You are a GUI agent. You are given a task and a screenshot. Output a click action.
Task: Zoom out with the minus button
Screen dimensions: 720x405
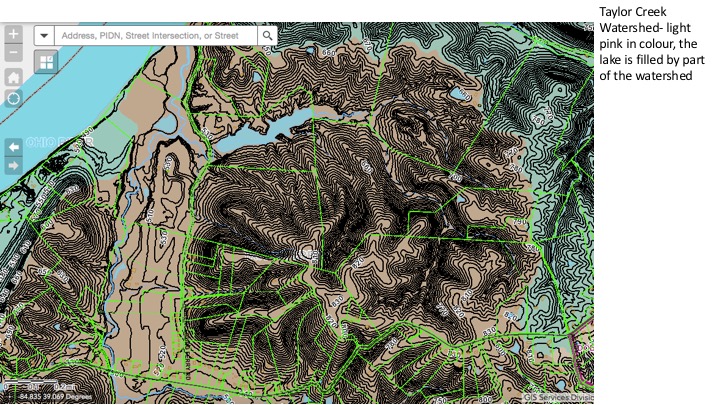[x=13, y=52]
